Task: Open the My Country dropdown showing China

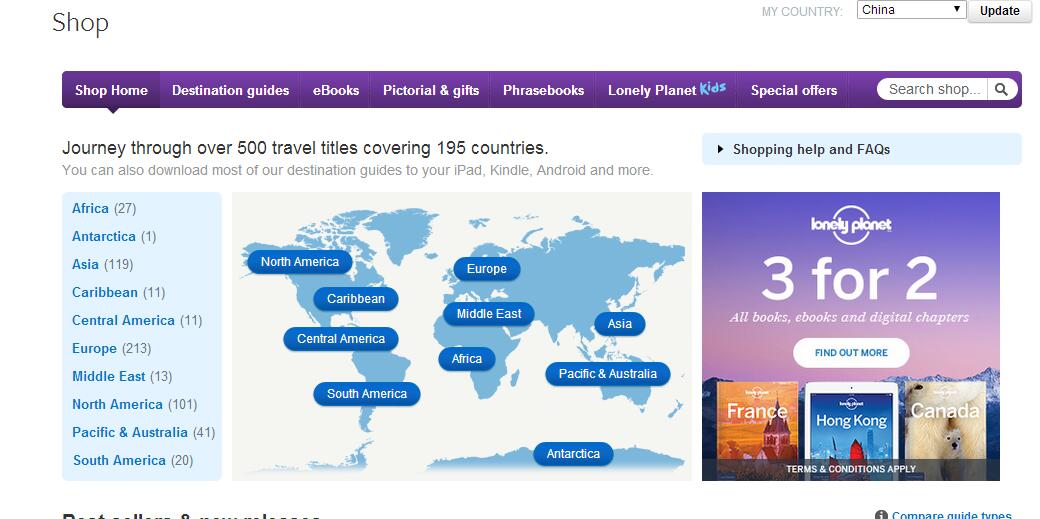Action: click(x=911, y=10)
